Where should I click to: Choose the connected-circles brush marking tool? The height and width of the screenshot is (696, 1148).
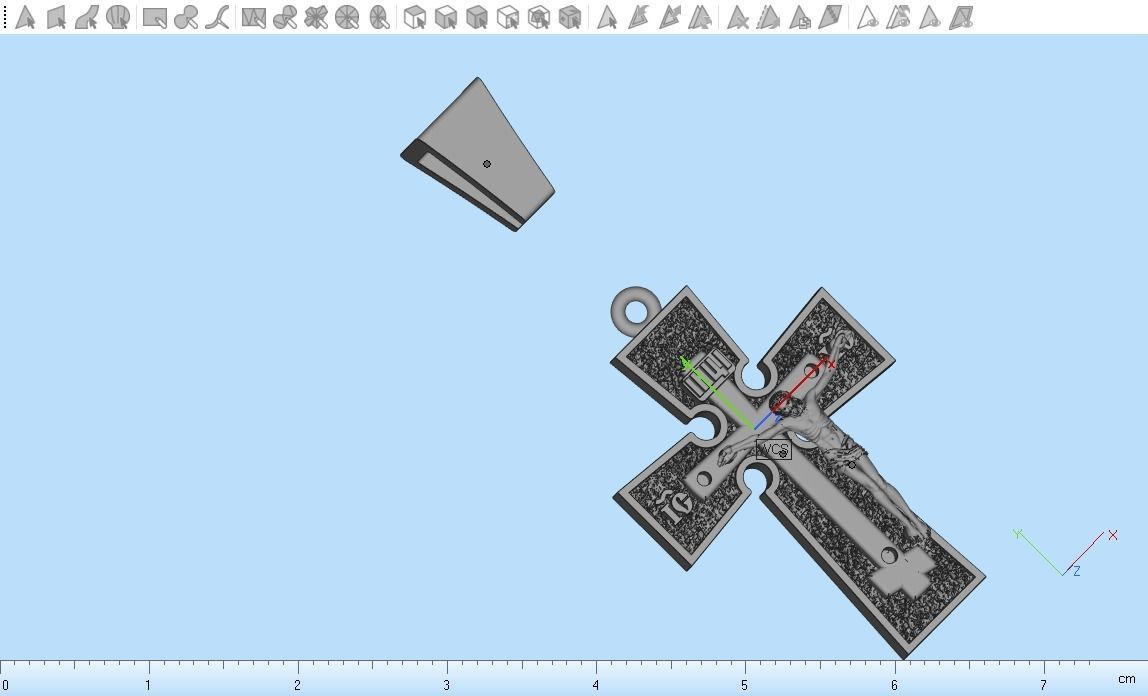pos(186,17)
